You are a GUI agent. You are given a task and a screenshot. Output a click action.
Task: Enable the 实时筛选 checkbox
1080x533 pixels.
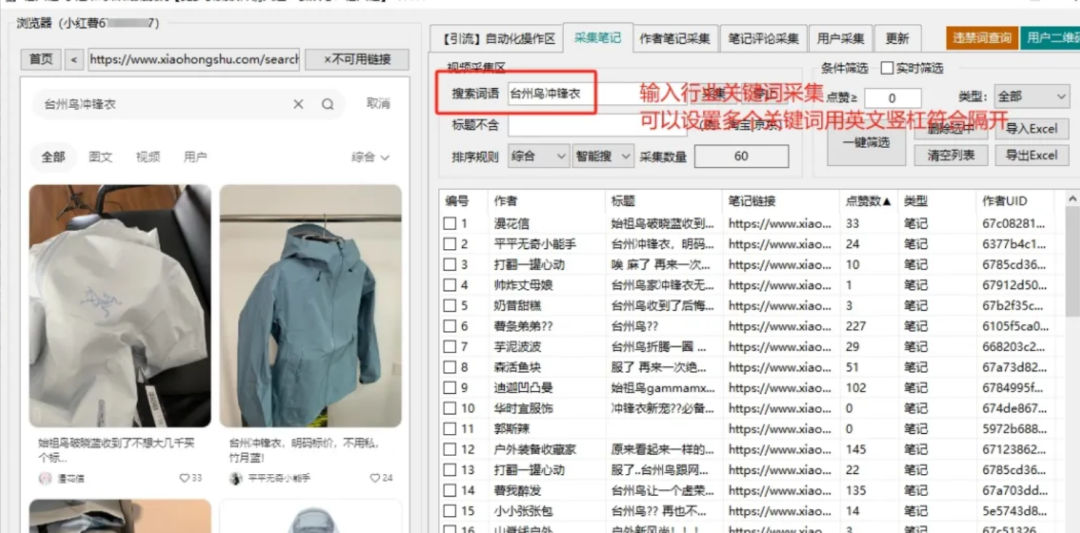click(887, 68)
